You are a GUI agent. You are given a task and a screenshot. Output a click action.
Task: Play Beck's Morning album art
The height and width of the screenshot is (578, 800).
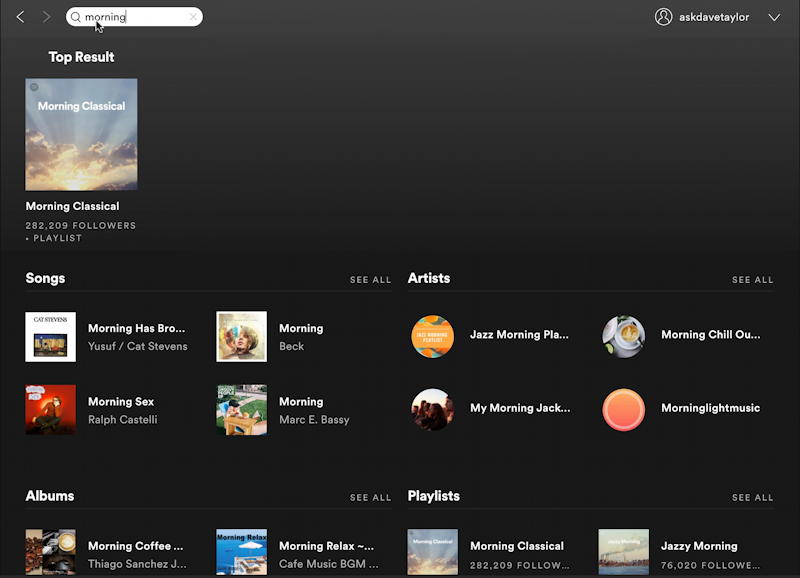click(x=241, y=337)
